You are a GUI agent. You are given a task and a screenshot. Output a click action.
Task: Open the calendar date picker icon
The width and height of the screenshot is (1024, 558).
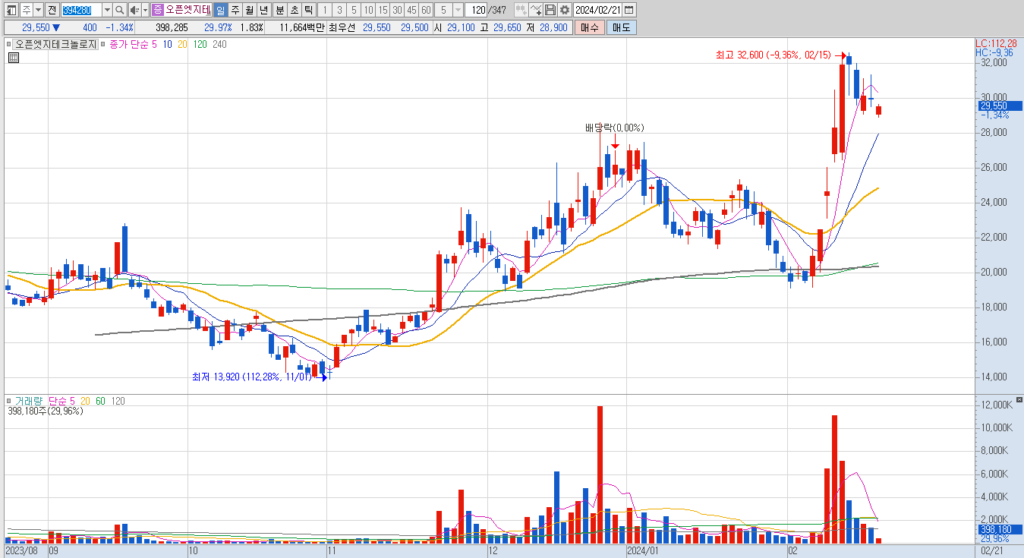[629, 10]
